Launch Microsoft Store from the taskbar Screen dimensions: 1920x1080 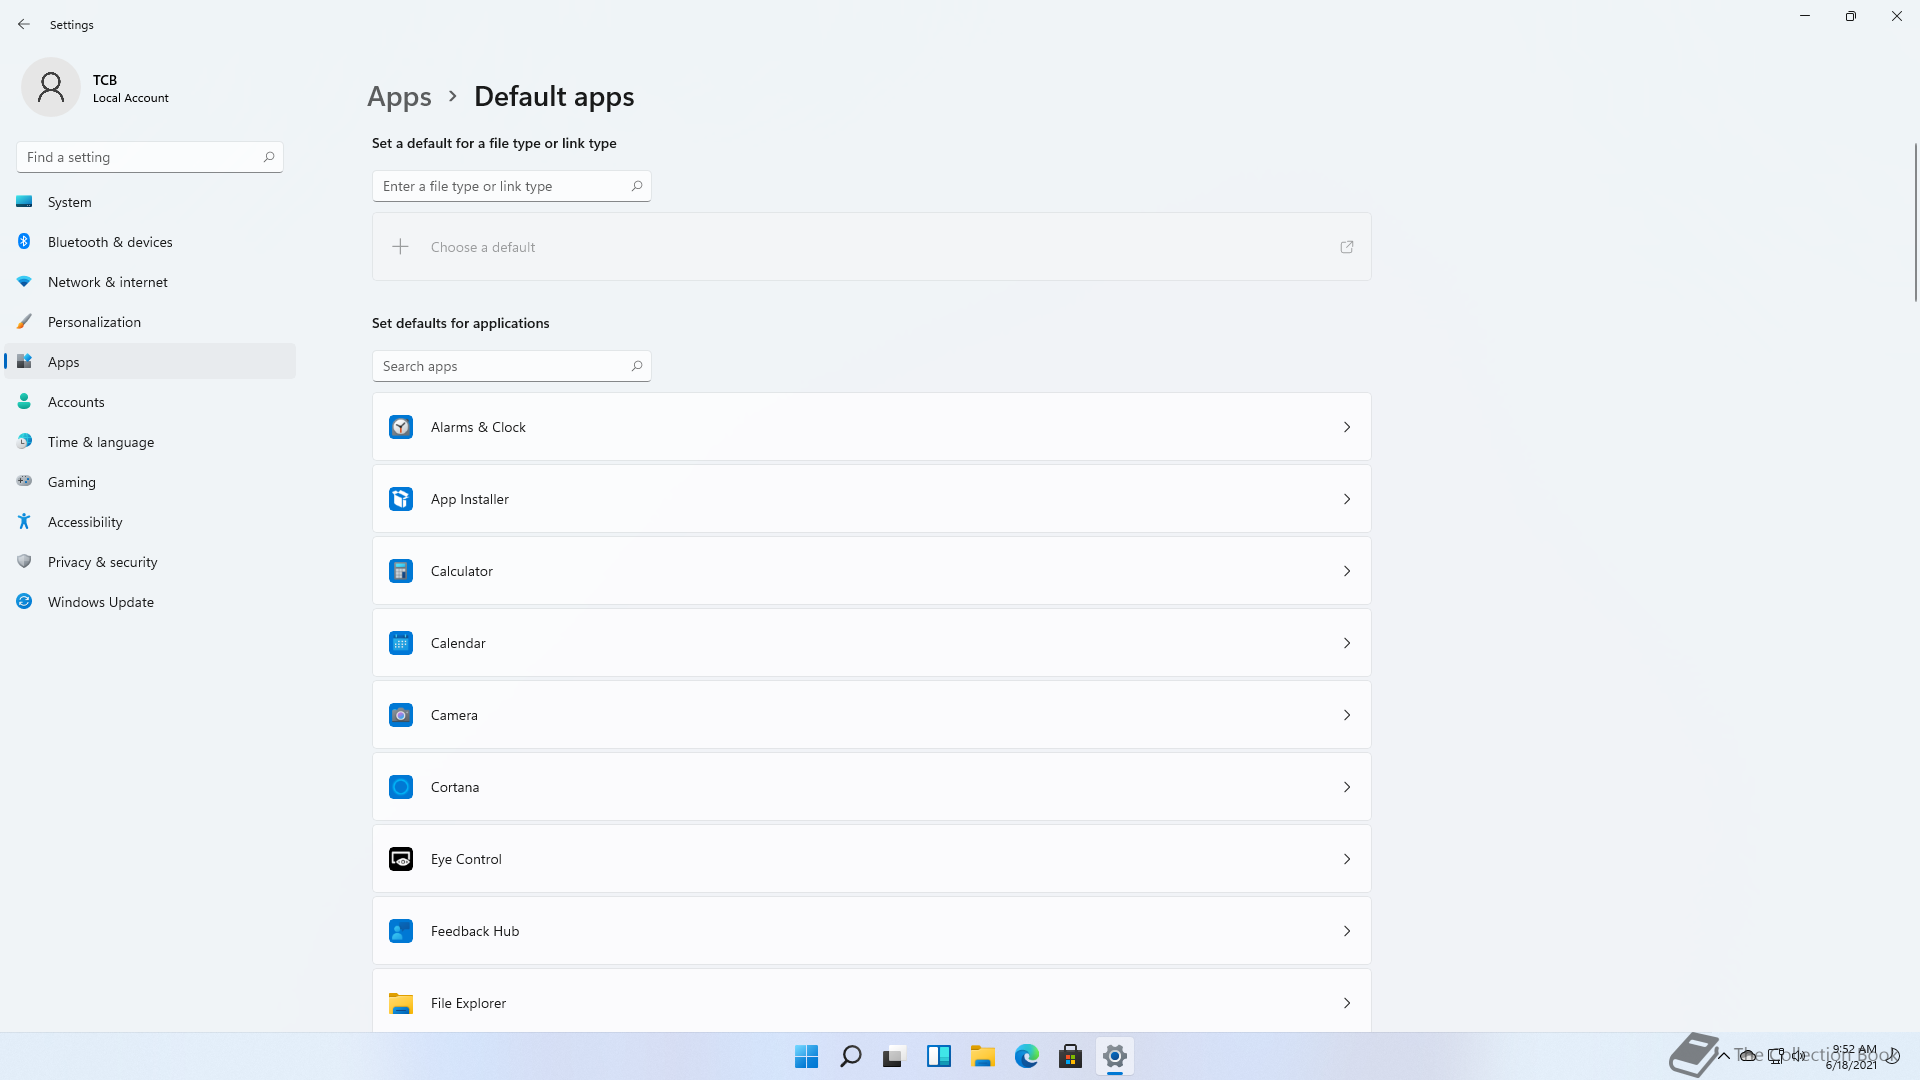click(x=1071, y=1056)
